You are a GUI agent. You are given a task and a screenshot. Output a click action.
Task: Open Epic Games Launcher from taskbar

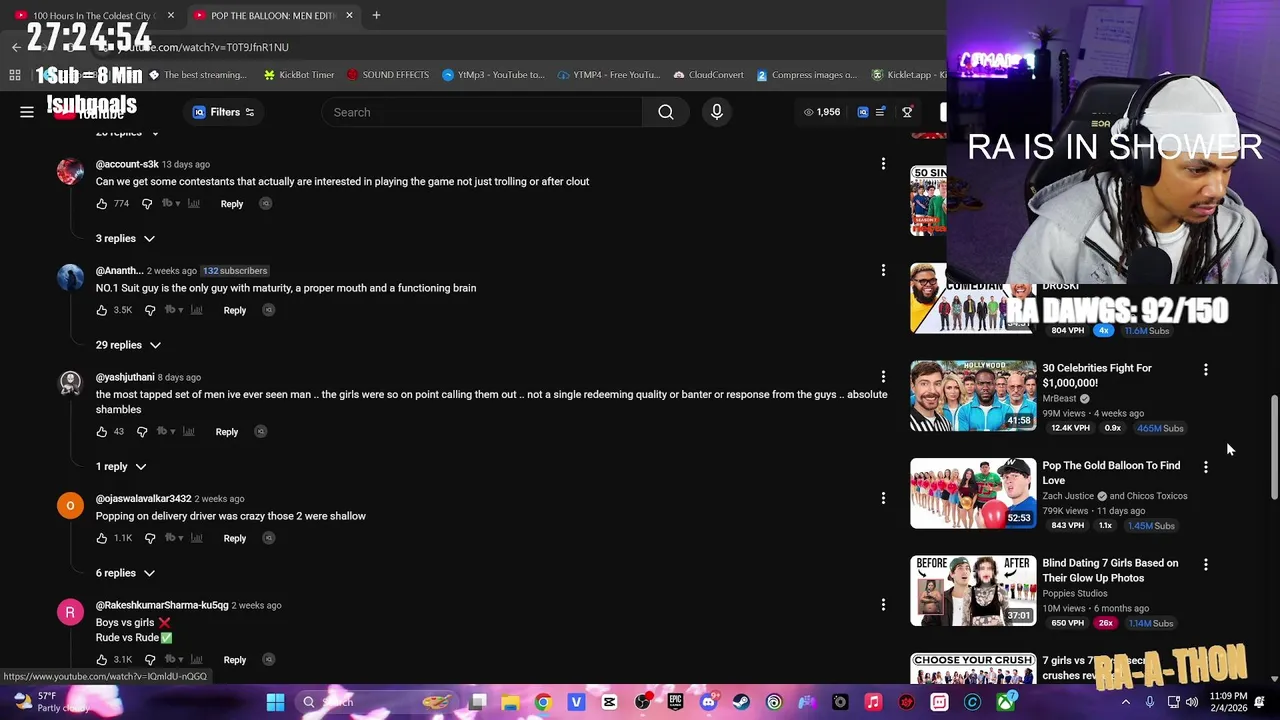(675, 702)
